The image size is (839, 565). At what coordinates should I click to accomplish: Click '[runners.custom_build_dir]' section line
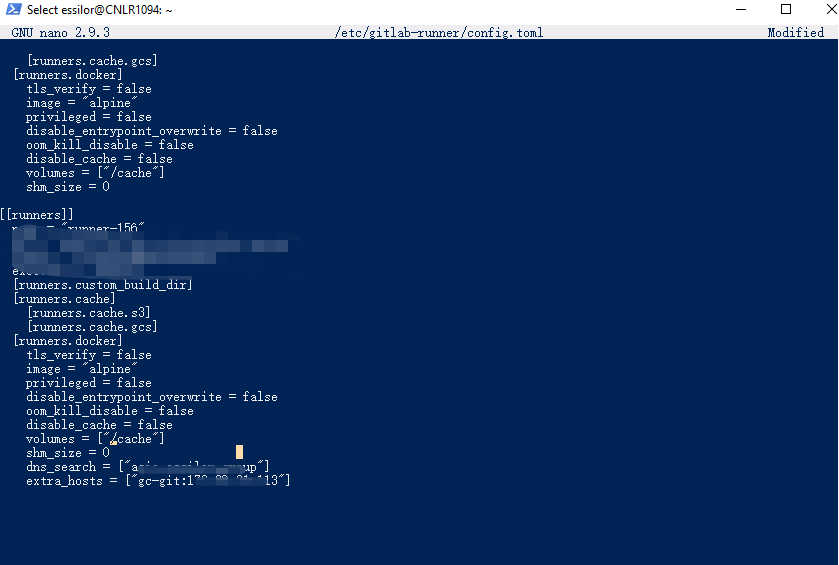coord(103,285)
